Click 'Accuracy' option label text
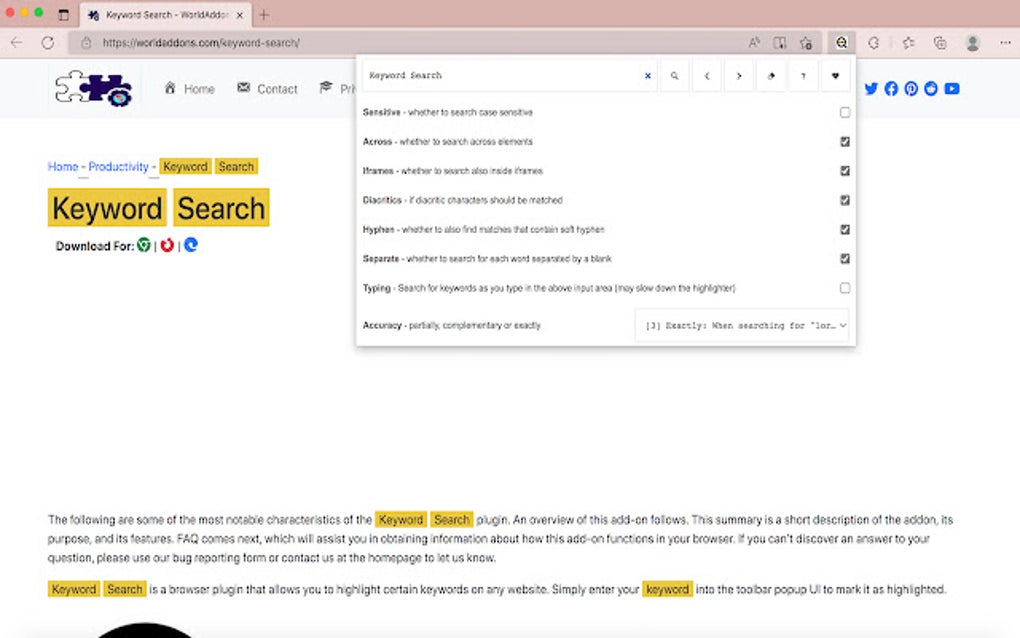Image resolution: width=1020 pixels, height=638 pixels. 382,325
